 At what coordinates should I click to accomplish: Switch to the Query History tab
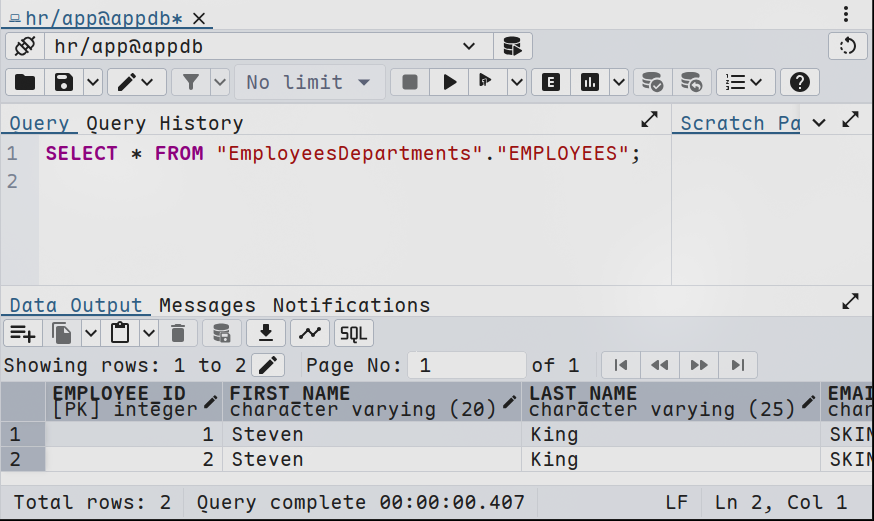[x=164, y=123]
